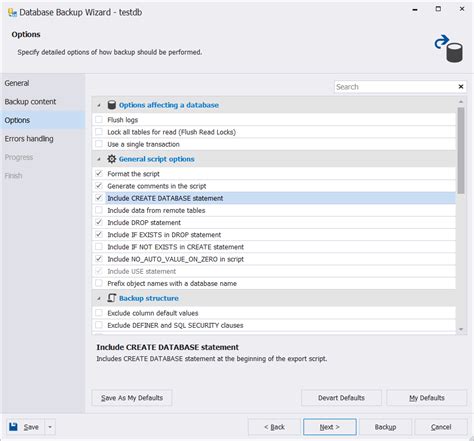This screenshot has height=441, width=474.
Task: Restore Devart Defaults
Action: [341, 398]
